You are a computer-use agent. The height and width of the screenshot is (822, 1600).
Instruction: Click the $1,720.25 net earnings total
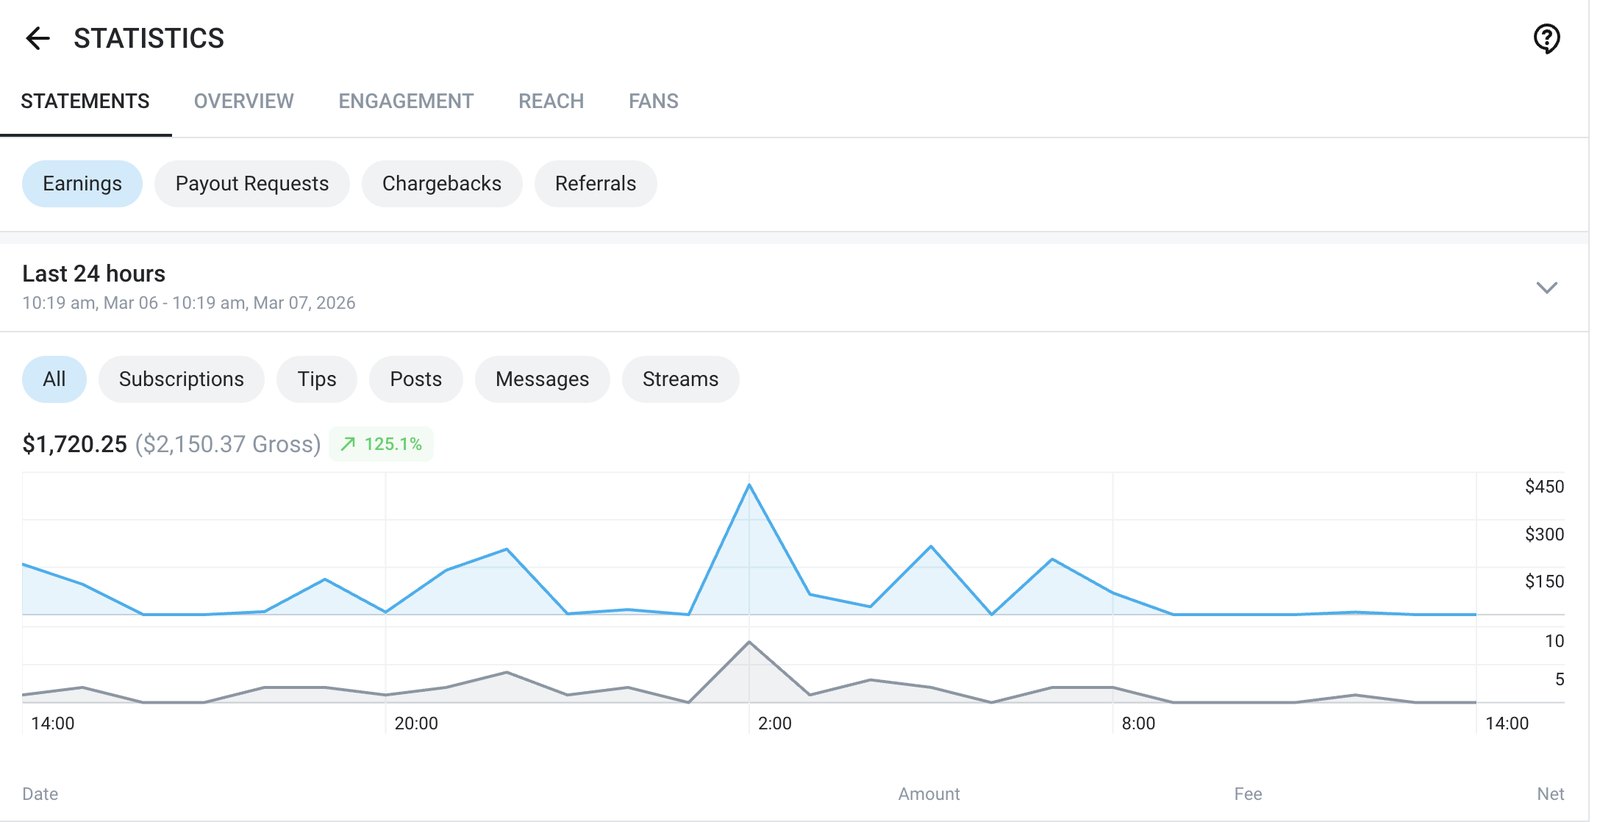(75, 444)
